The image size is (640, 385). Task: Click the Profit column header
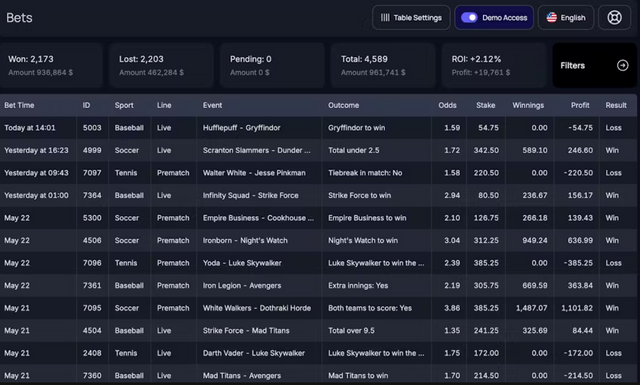(580, 105)
